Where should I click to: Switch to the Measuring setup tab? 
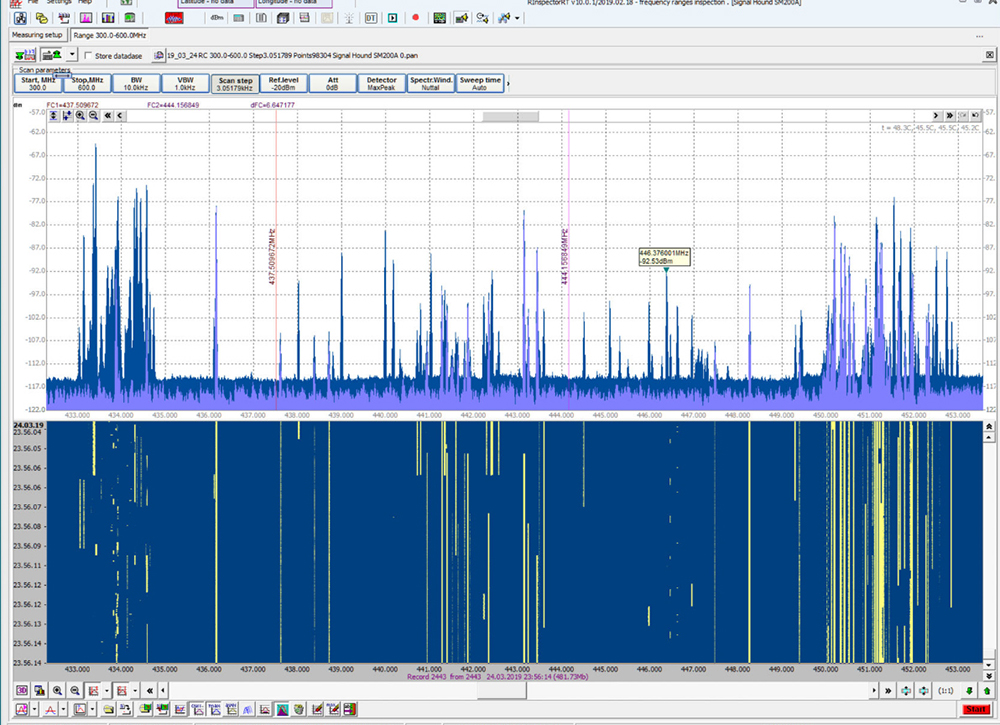[x=37, y=35]
